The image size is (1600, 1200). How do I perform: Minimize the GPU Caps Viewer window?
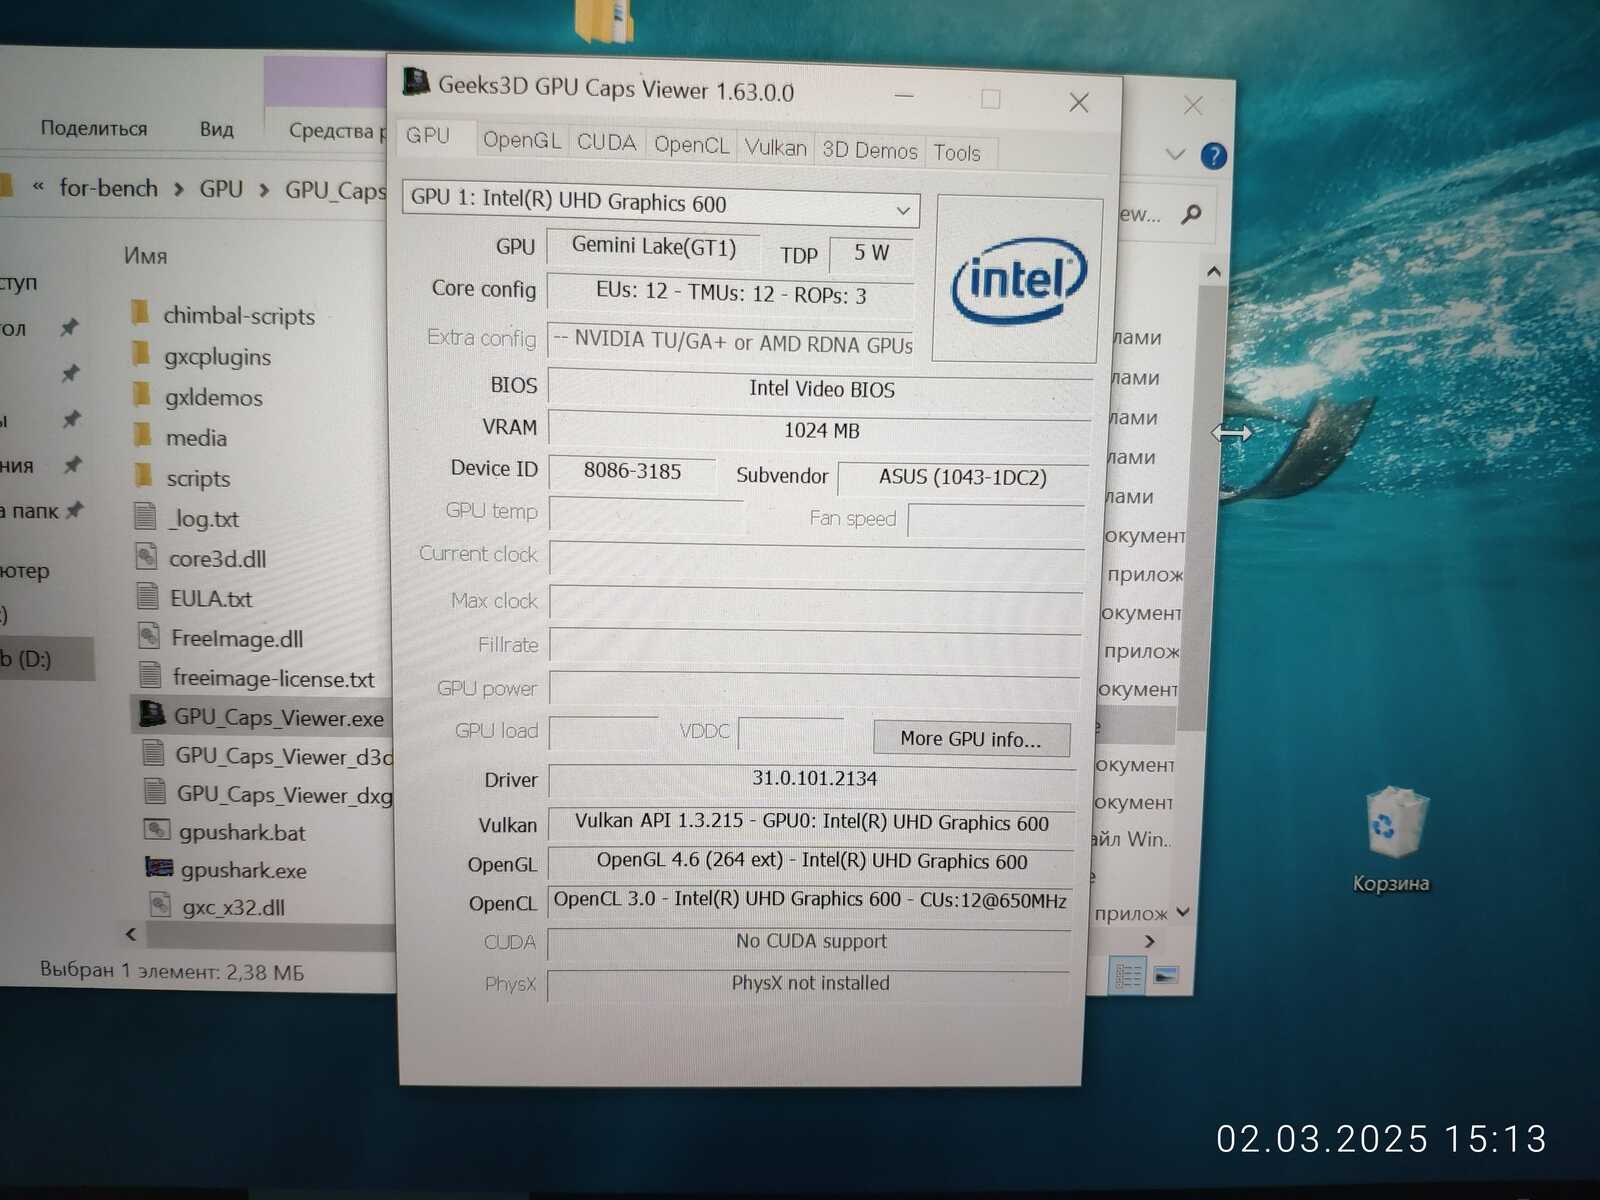click(x=904, y=96)
